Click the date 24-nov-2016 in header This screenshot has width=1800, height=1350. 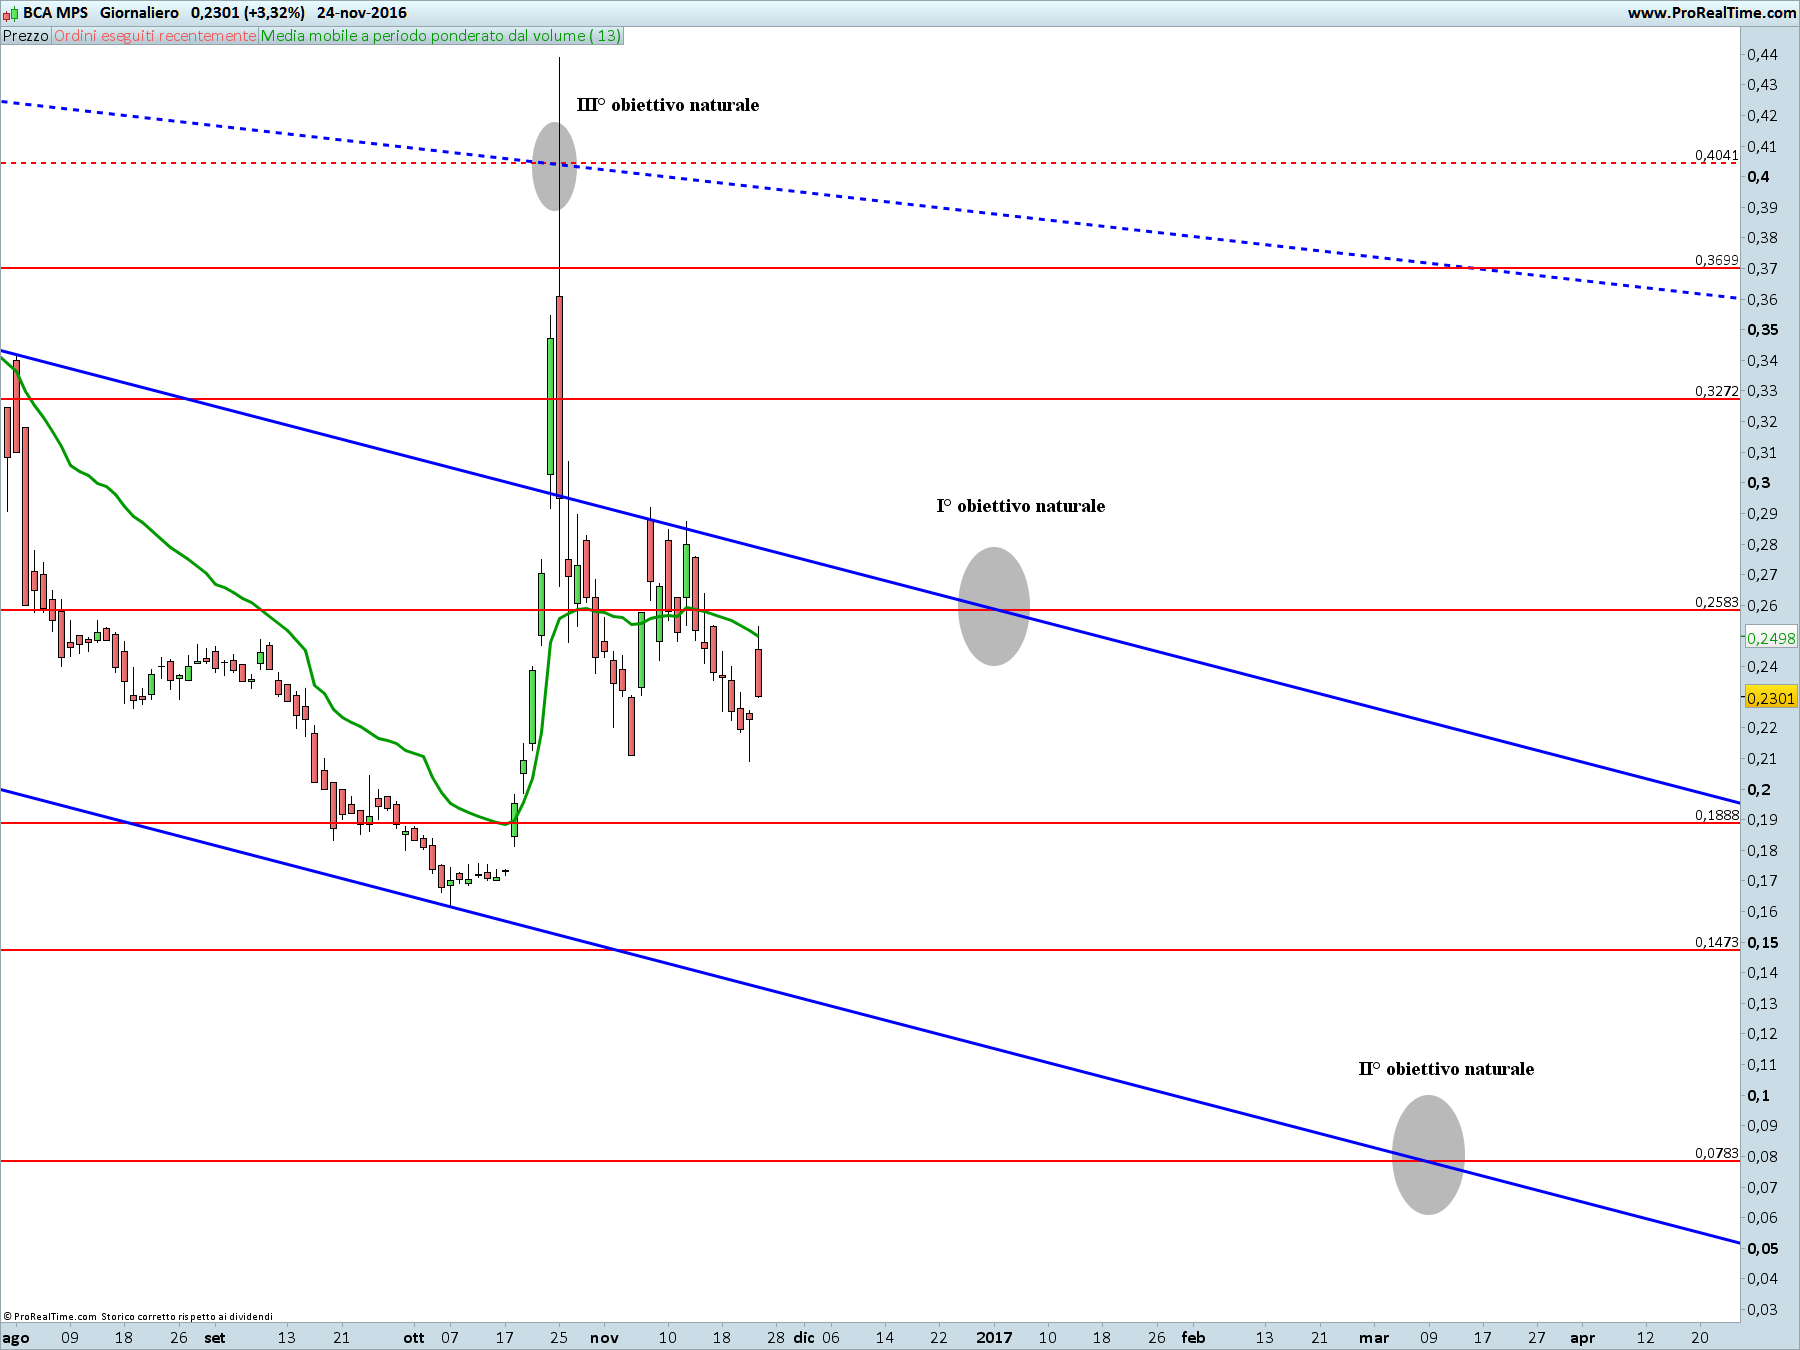pos(362,13)
